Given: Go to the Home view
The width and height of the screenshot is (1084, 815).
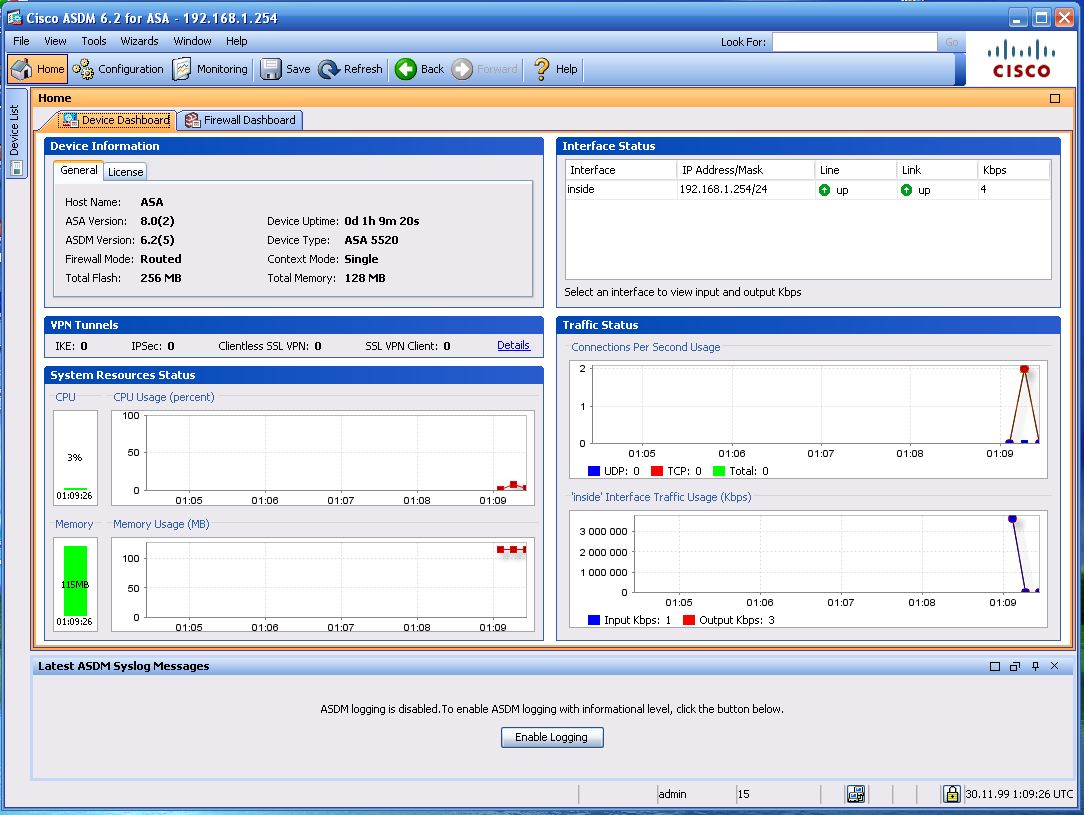Looking at the screenshot, I should (38, 69).
